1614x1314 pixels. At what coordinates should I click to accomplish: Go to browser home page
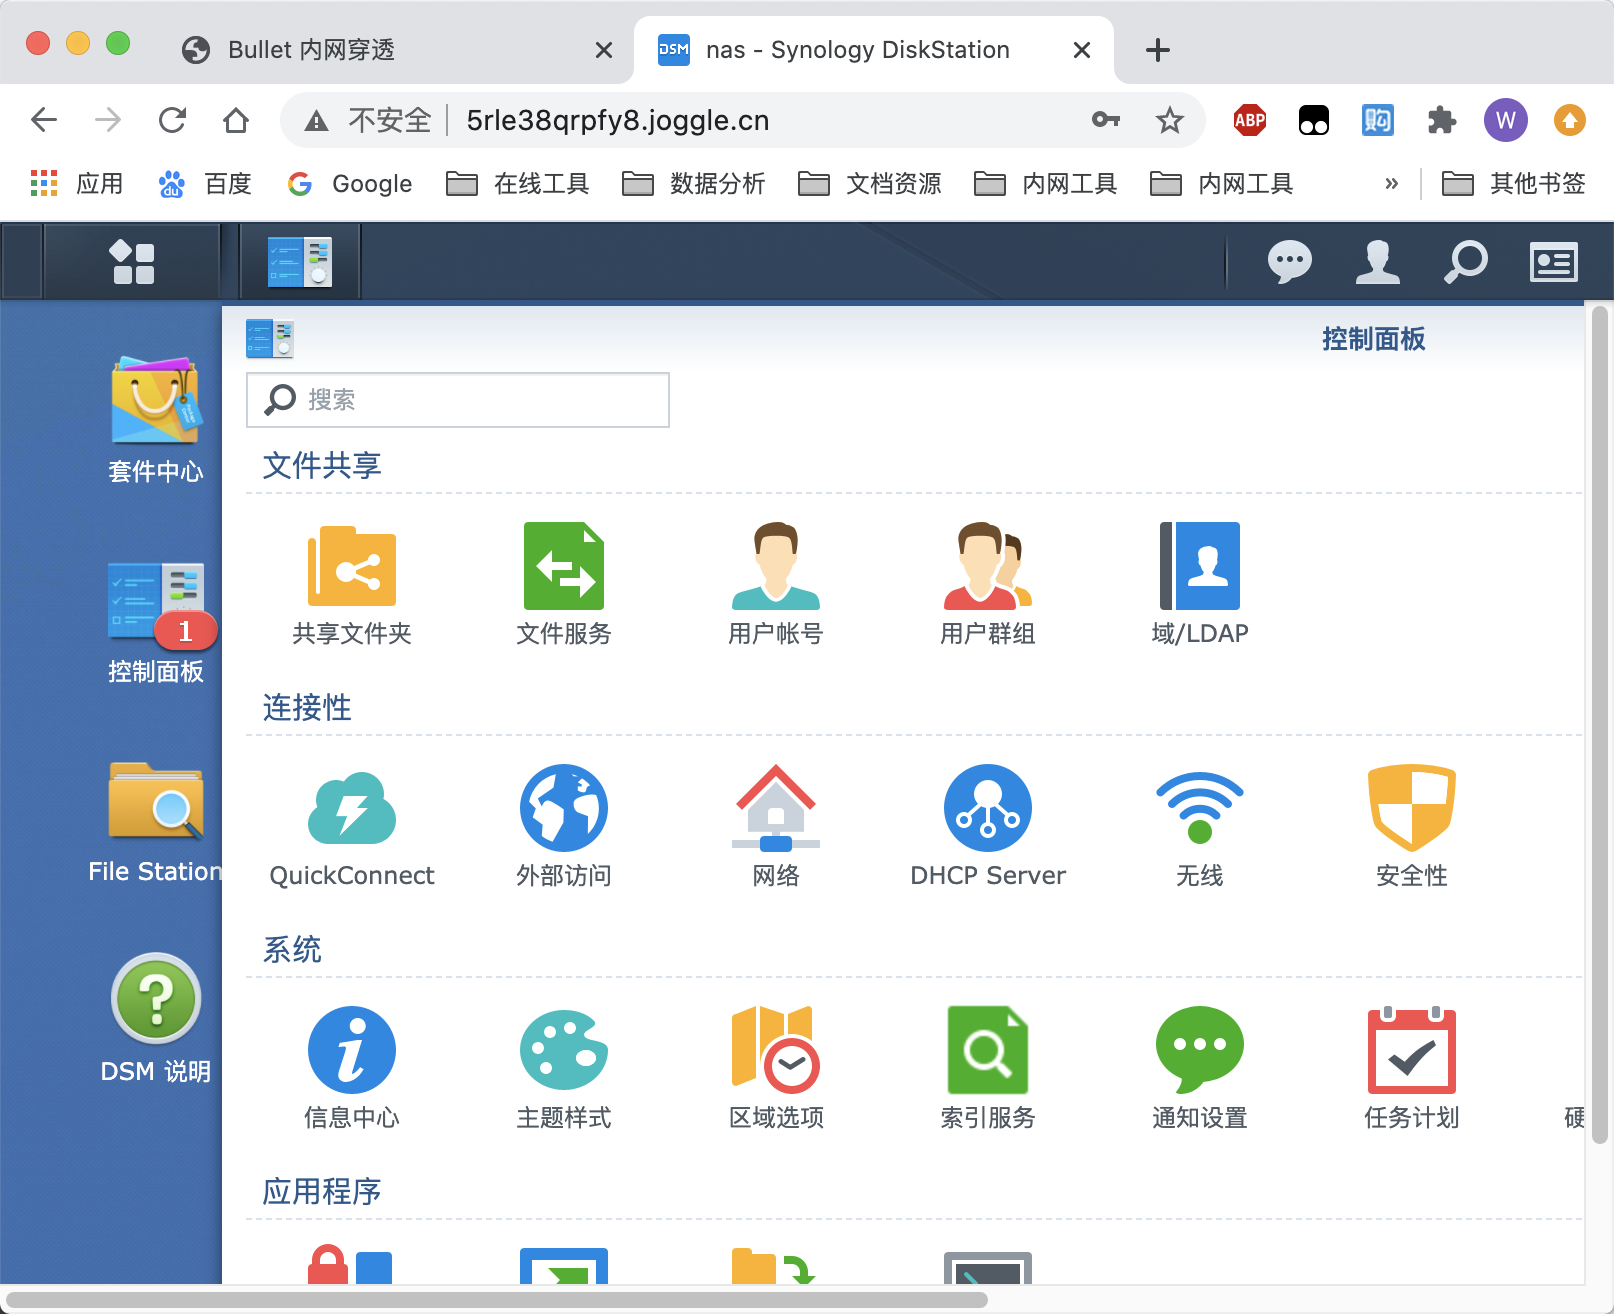pyautogui.click(x=236, y=121)
